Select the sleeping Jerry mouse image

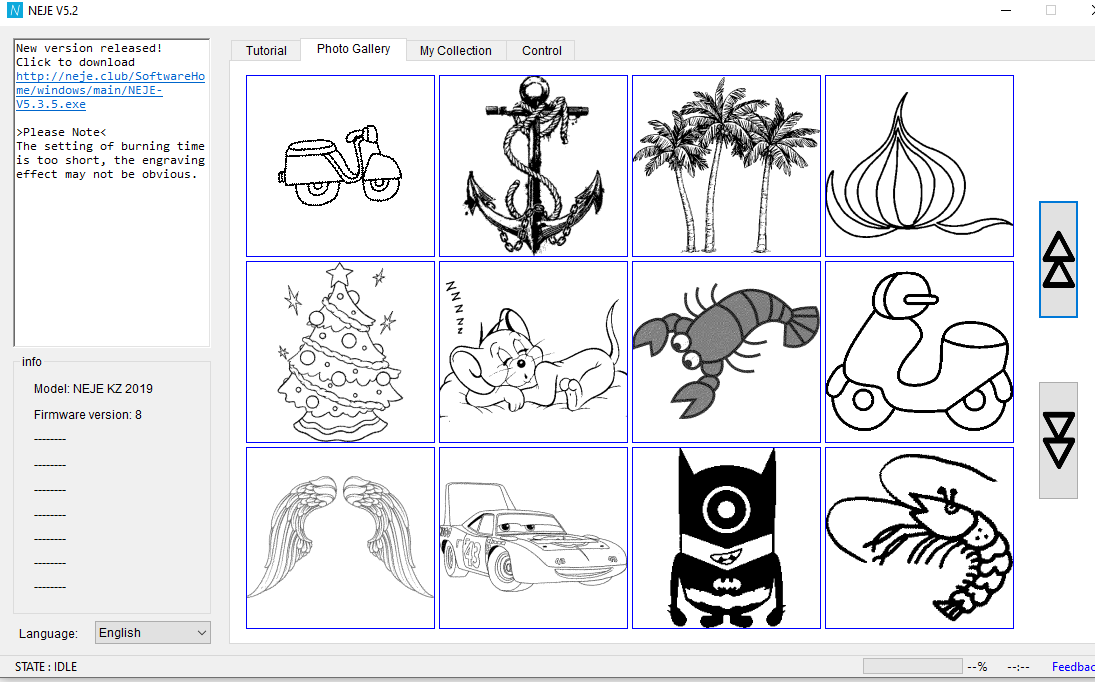tap(533, 352)
